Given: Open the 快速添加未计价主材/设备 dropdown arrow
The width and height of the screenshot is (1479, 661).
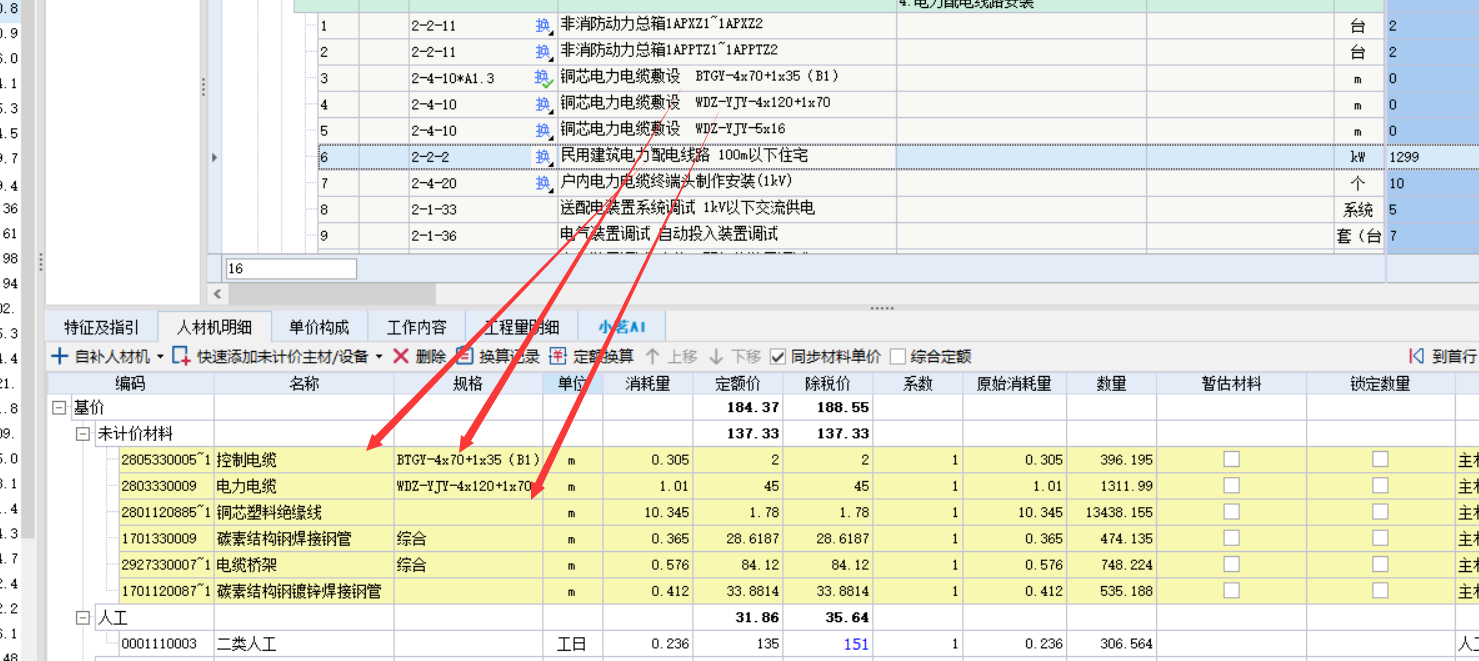Looking at the screenshot, I should point(379,357).
